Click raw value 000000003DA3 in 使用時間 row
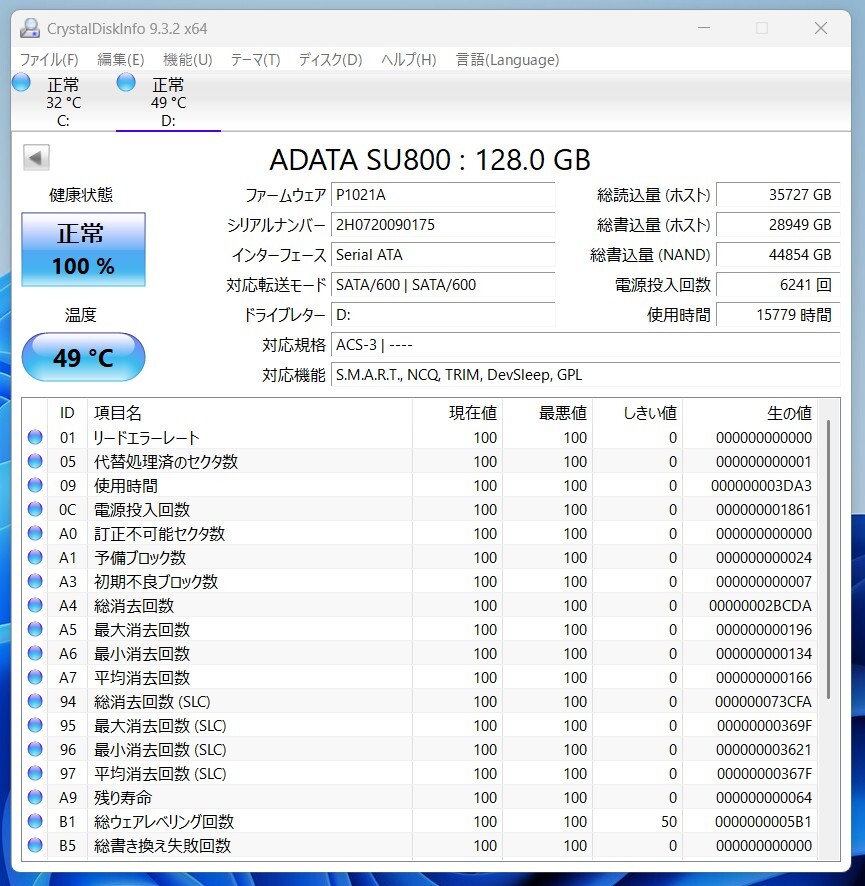The width and height of the screenshot is (865, 886). 761,486
